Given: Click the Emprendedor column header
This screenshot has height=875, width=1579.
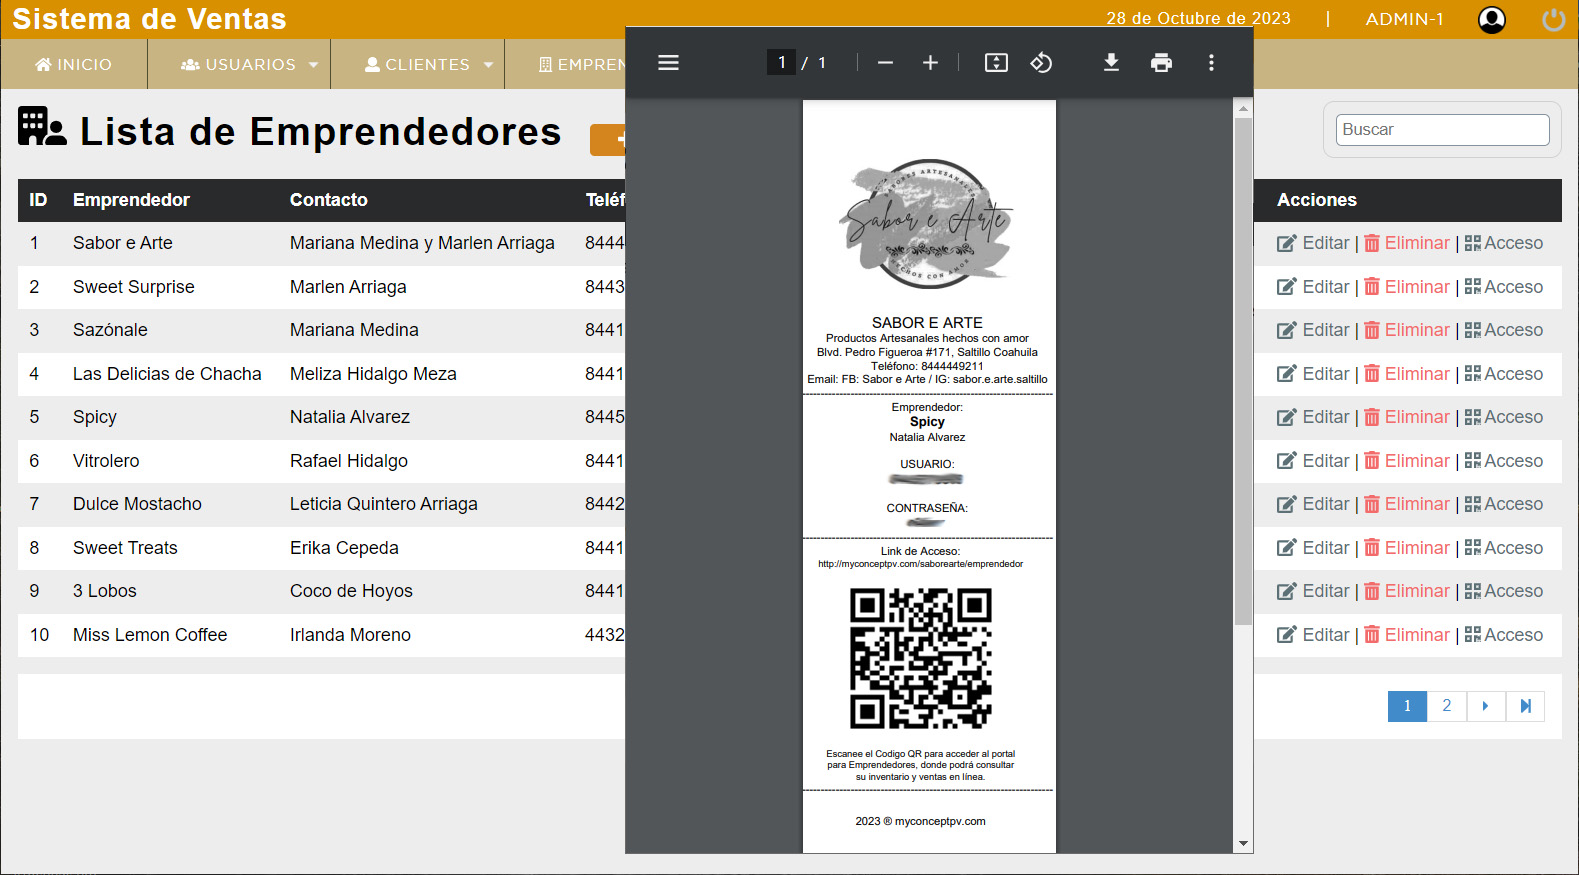Looking at the screenshot, I should coord(131,200).
